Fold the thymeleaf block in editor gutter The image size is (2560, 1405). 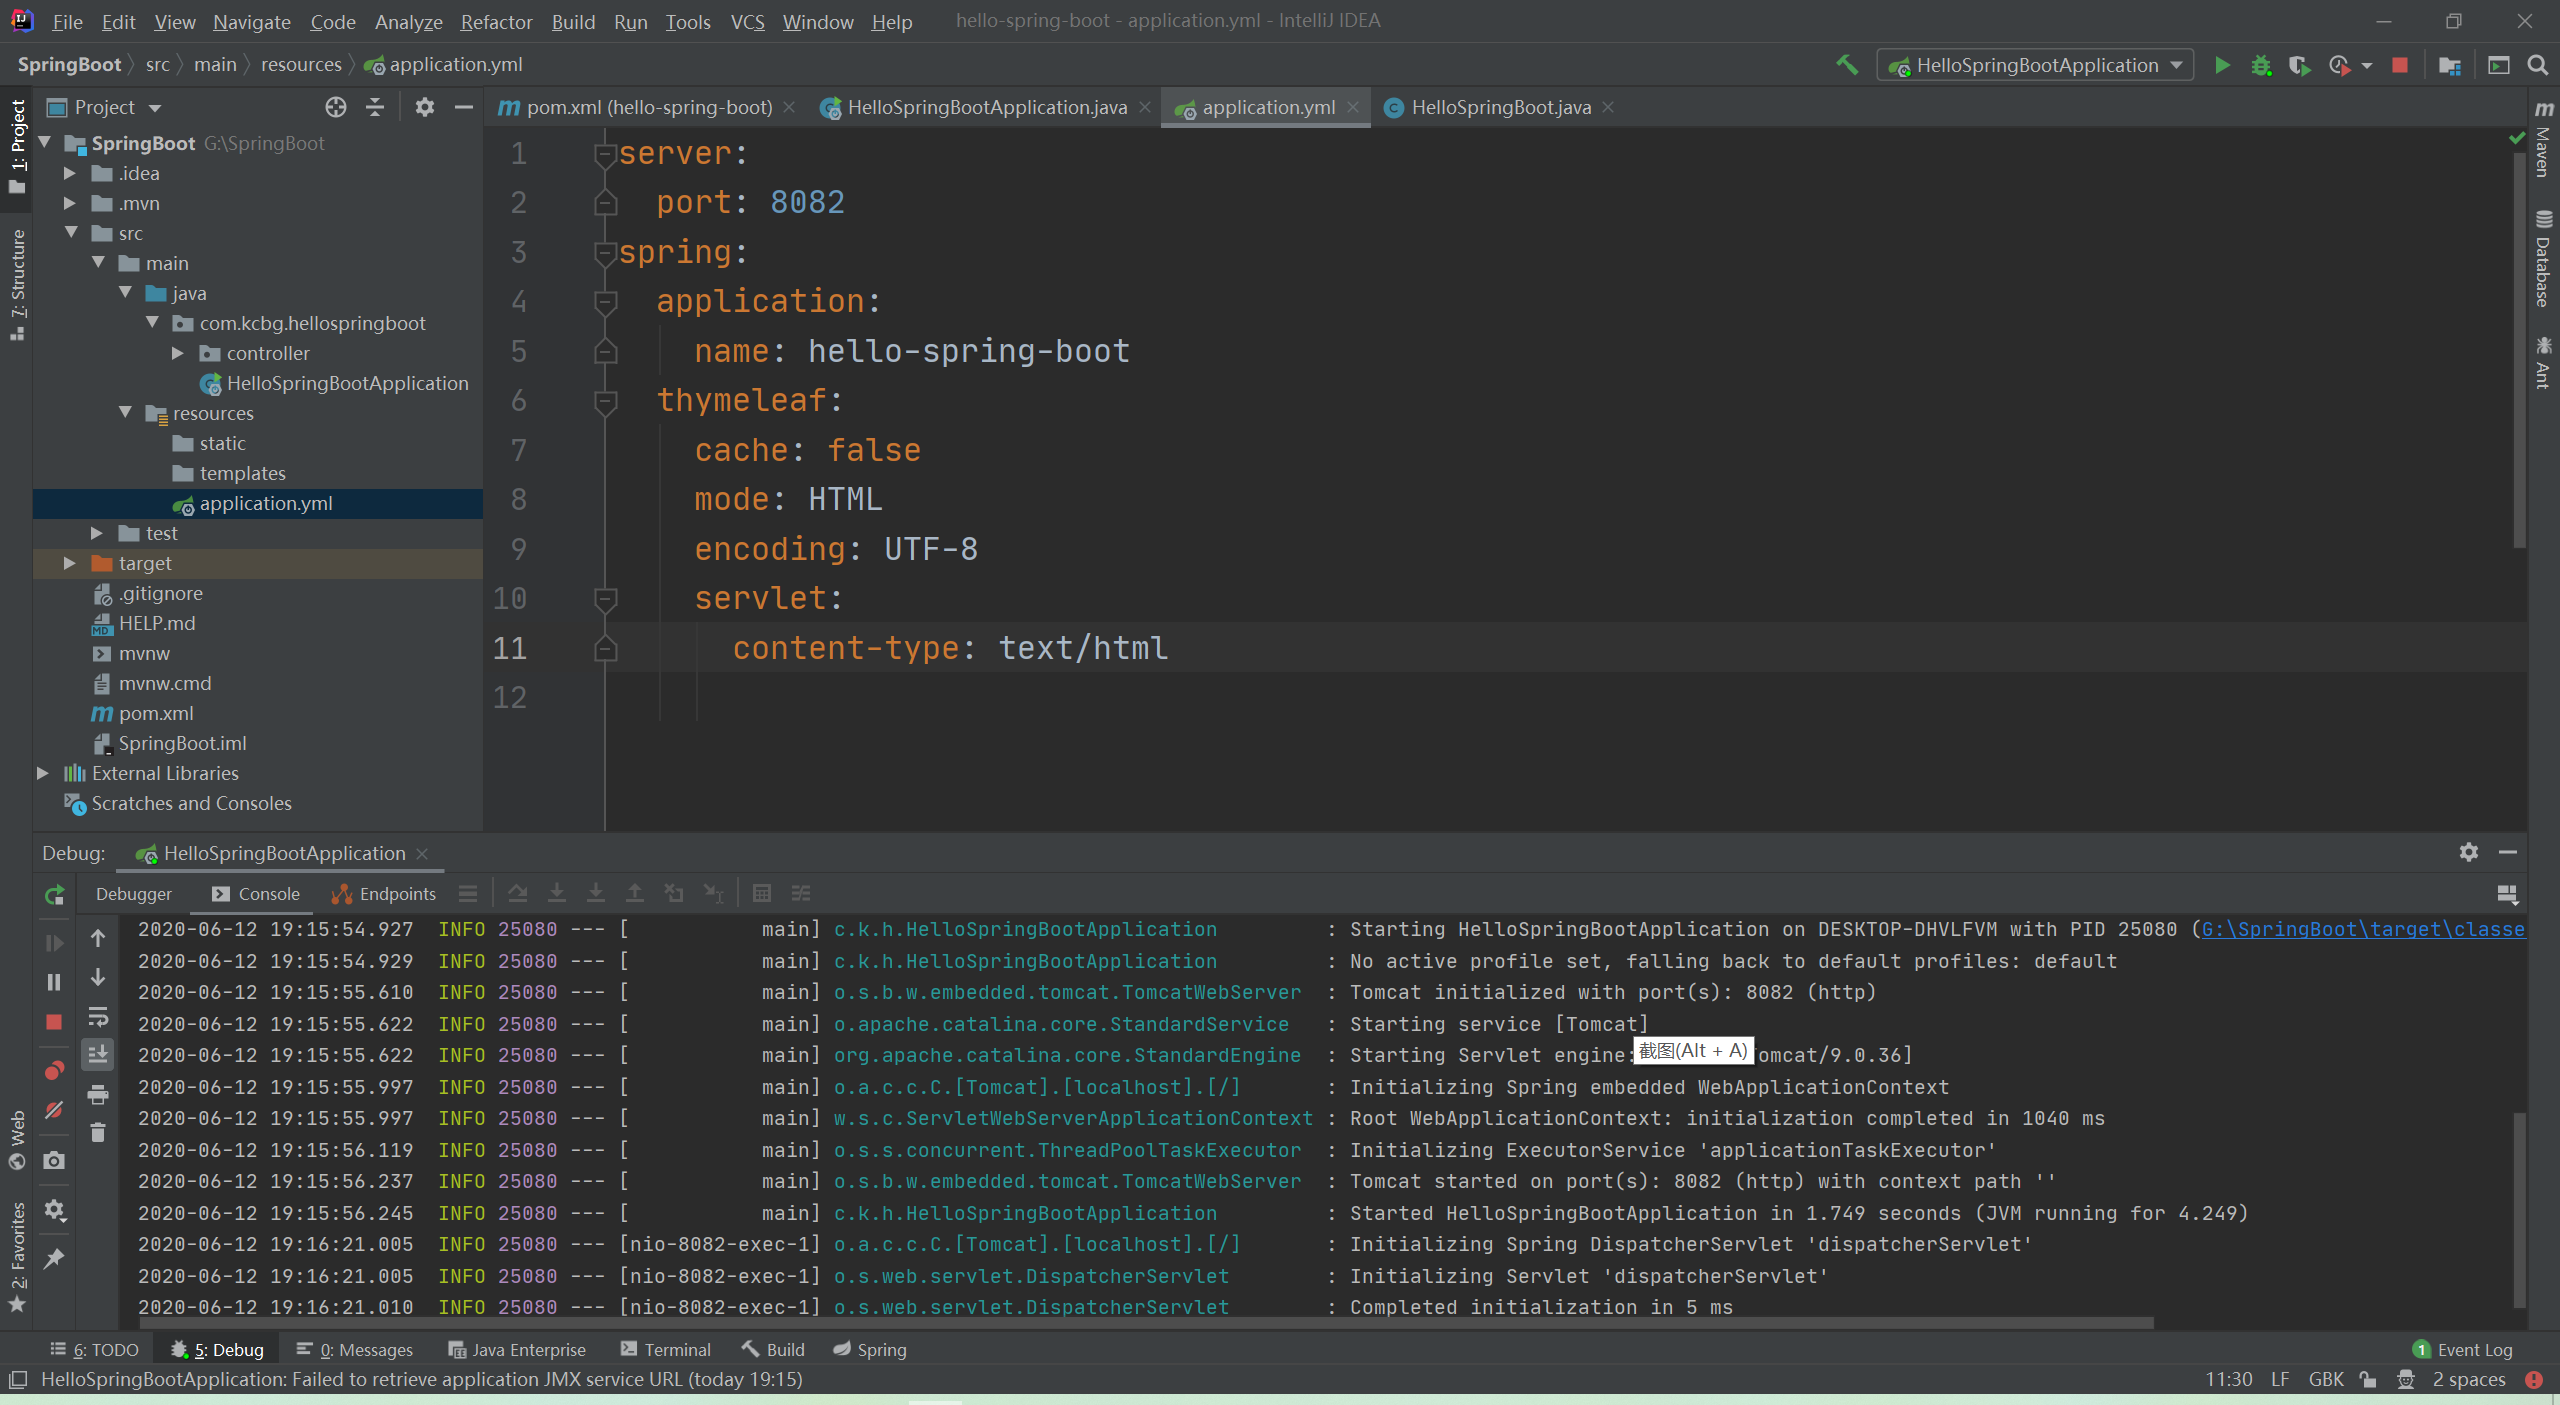pos(605,401)
